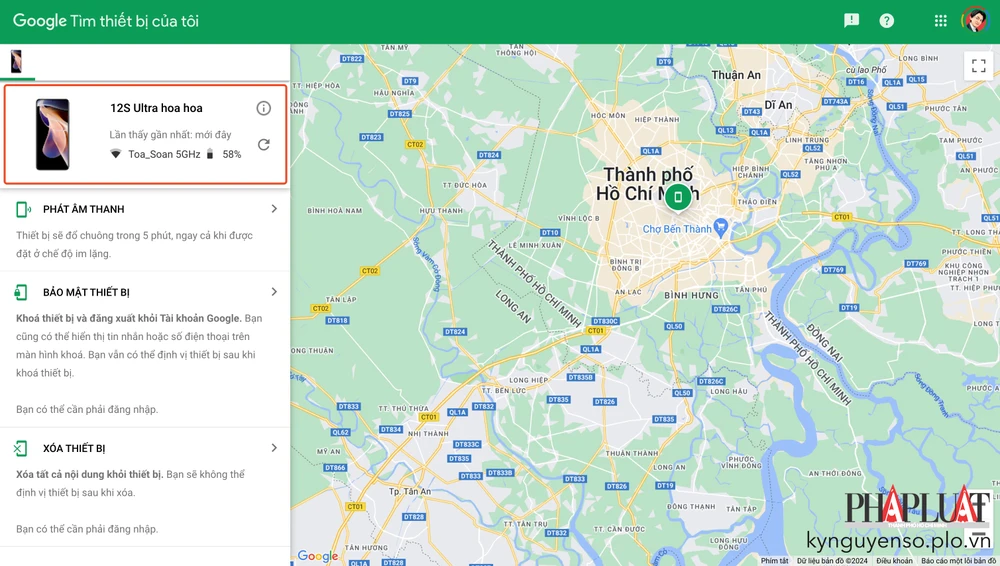Click the Bình Hưng map label
The height and width of the screenshot is (566, 1000).
[x=691, y=295]
